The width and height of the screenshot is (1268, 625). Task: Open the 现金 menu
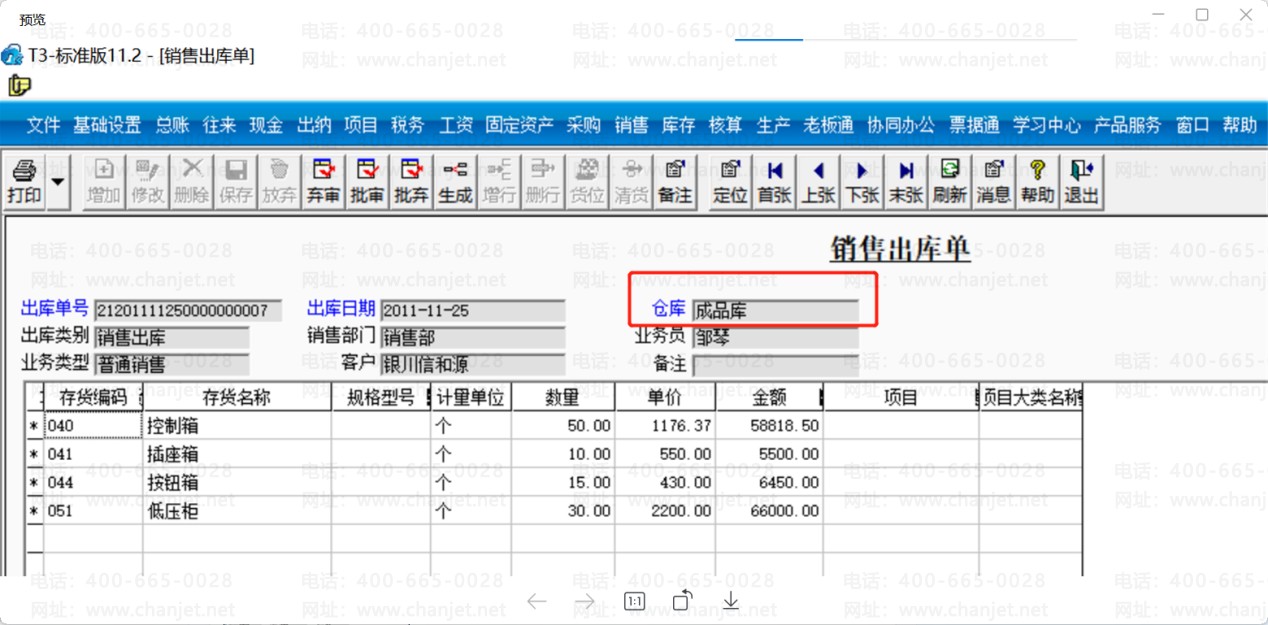click(266, 125)
